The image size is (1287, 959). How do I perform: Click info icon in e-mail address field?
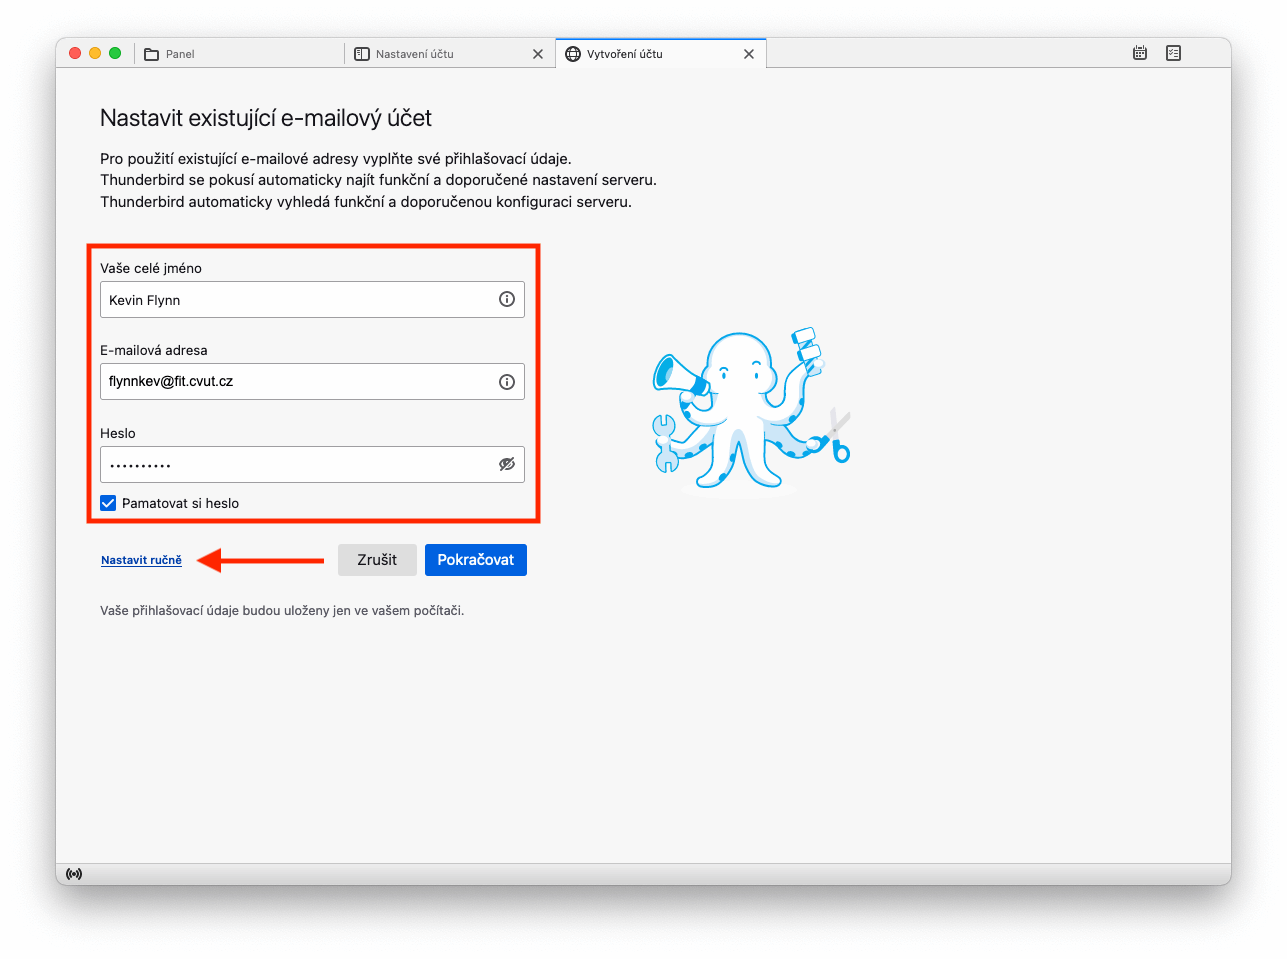pyautogui.click(x=507, y=381)
